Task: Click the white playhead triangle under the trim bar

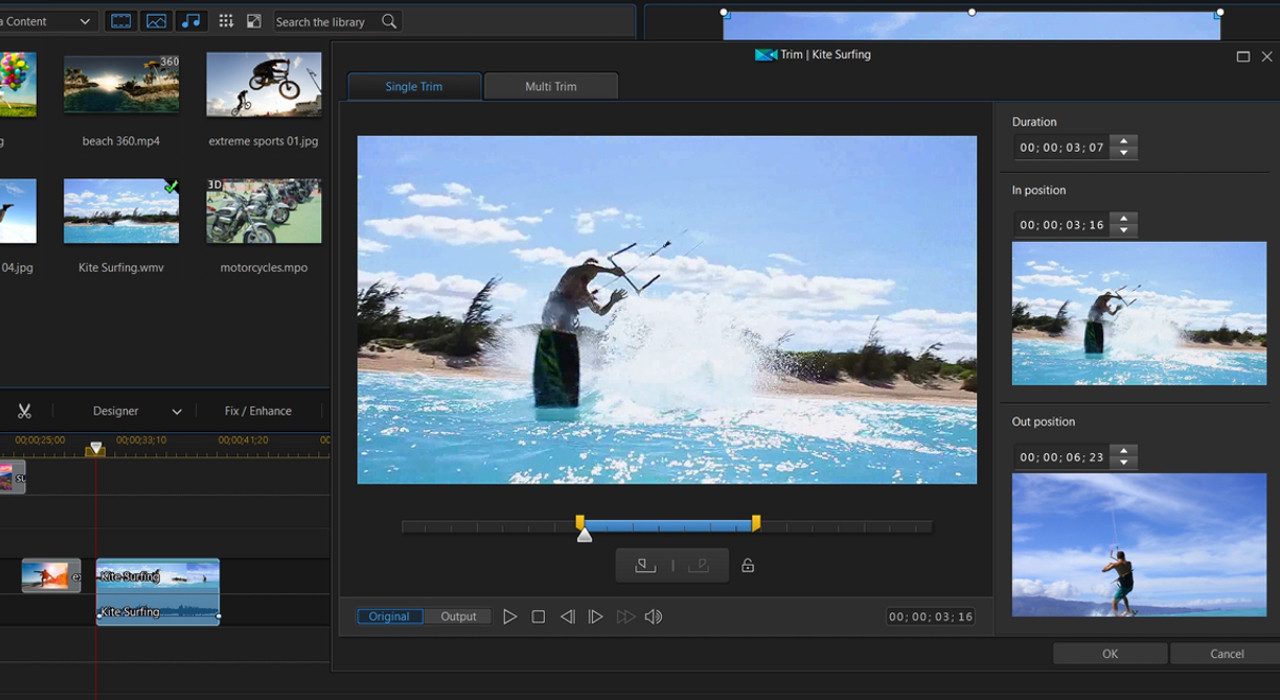Action: coord(585,536)
